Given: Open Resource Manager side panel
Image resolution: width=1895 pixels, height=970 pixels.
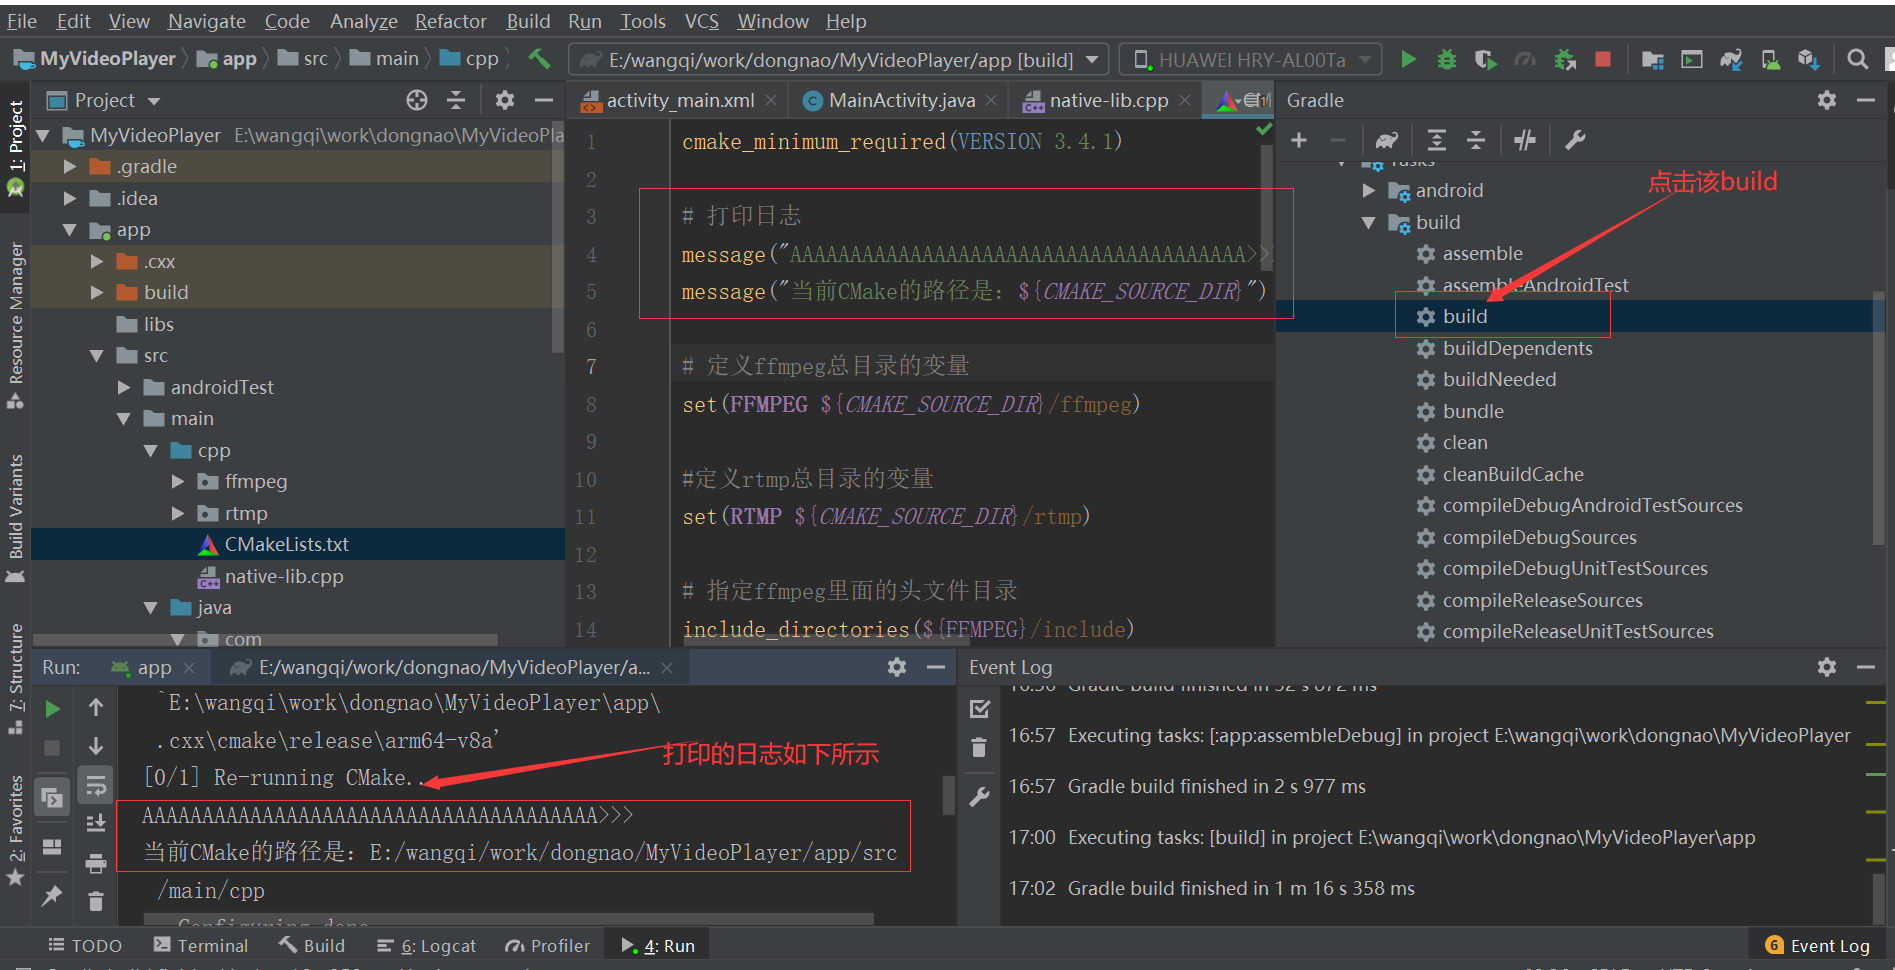Looking at the screenshot, I should coord(15,325).
